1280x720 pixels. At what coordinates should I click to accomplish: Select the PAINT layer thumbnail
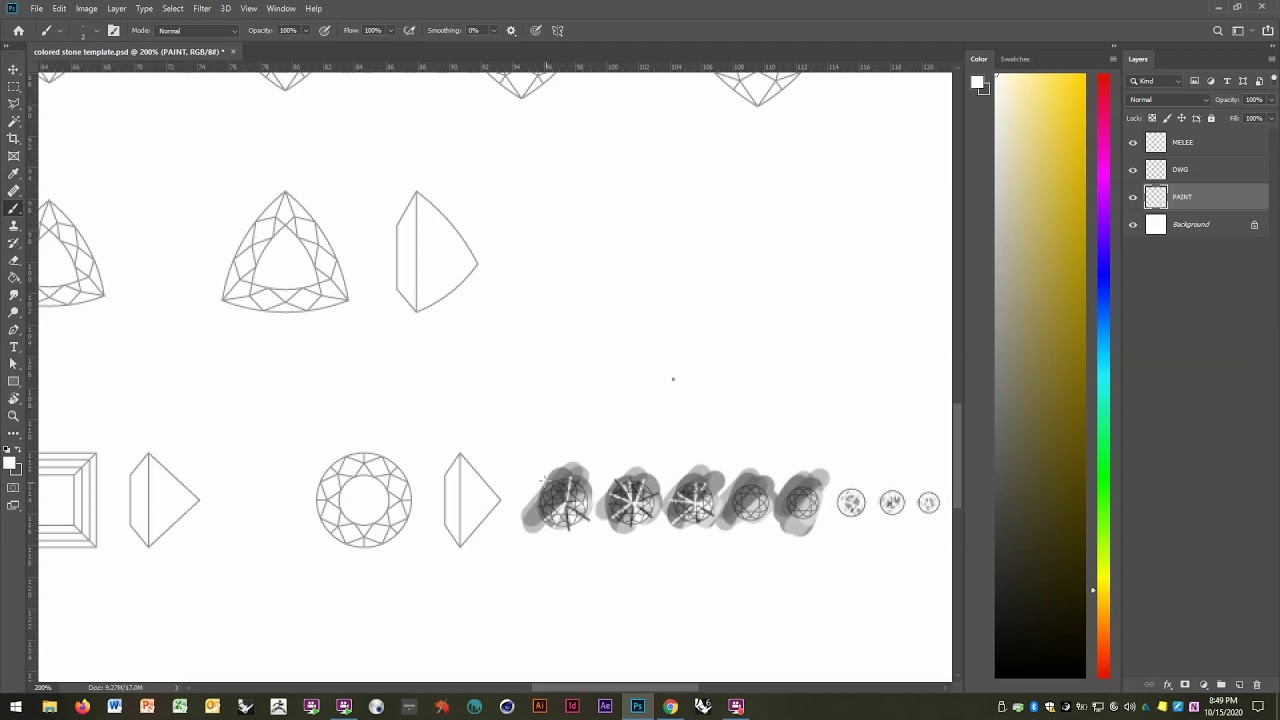pyautogui.click(x=1156, y=197)
